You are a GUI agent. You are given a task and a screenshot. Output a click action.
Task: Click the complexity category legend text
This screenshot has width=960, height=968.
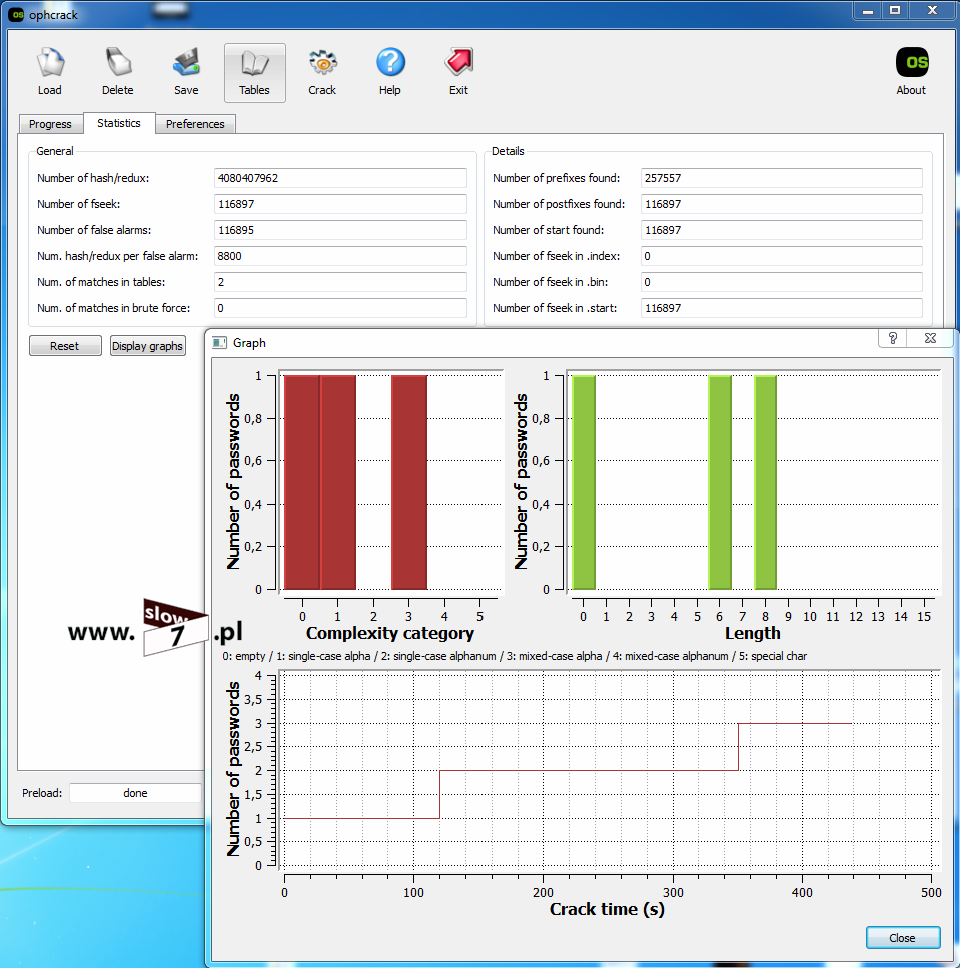pos(514,656)
